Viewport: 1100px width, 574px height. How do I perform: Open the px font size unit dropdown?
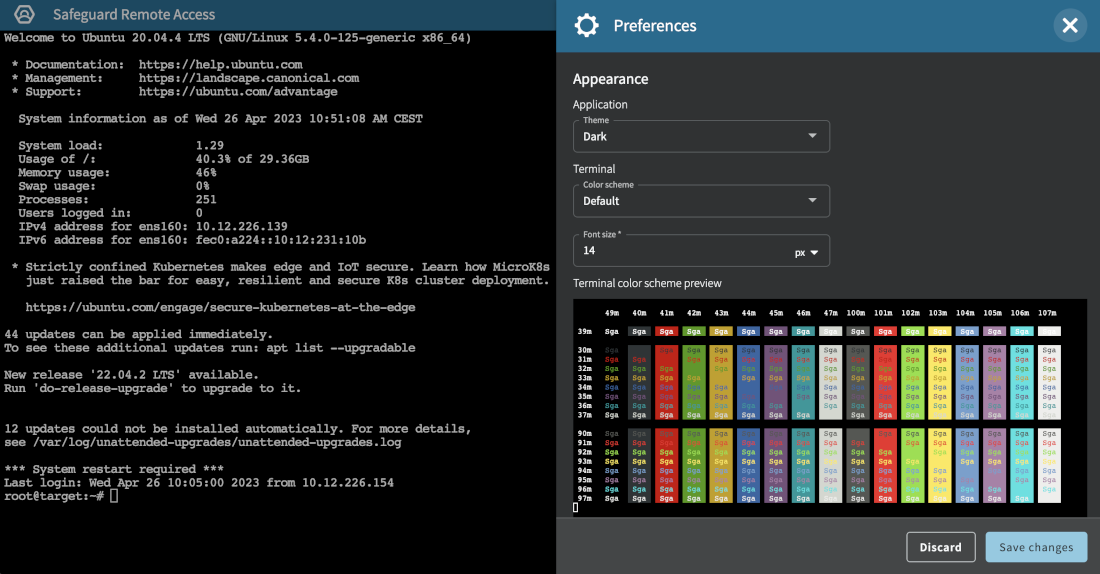click(x=807, y=253)
